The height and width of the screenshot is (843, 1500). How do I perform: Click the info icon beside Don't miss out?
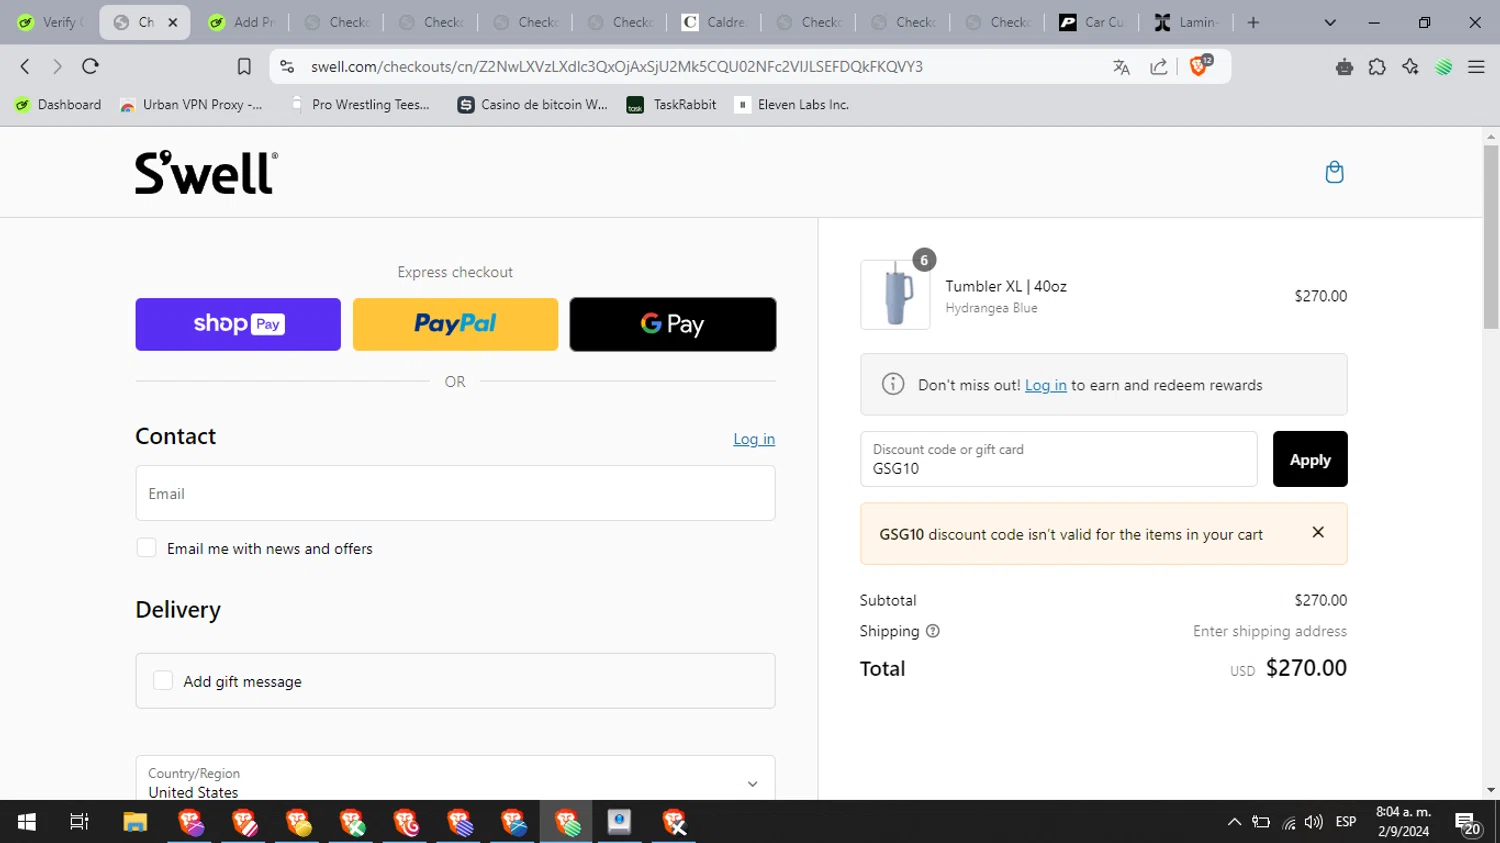click(x=893, y=384)
